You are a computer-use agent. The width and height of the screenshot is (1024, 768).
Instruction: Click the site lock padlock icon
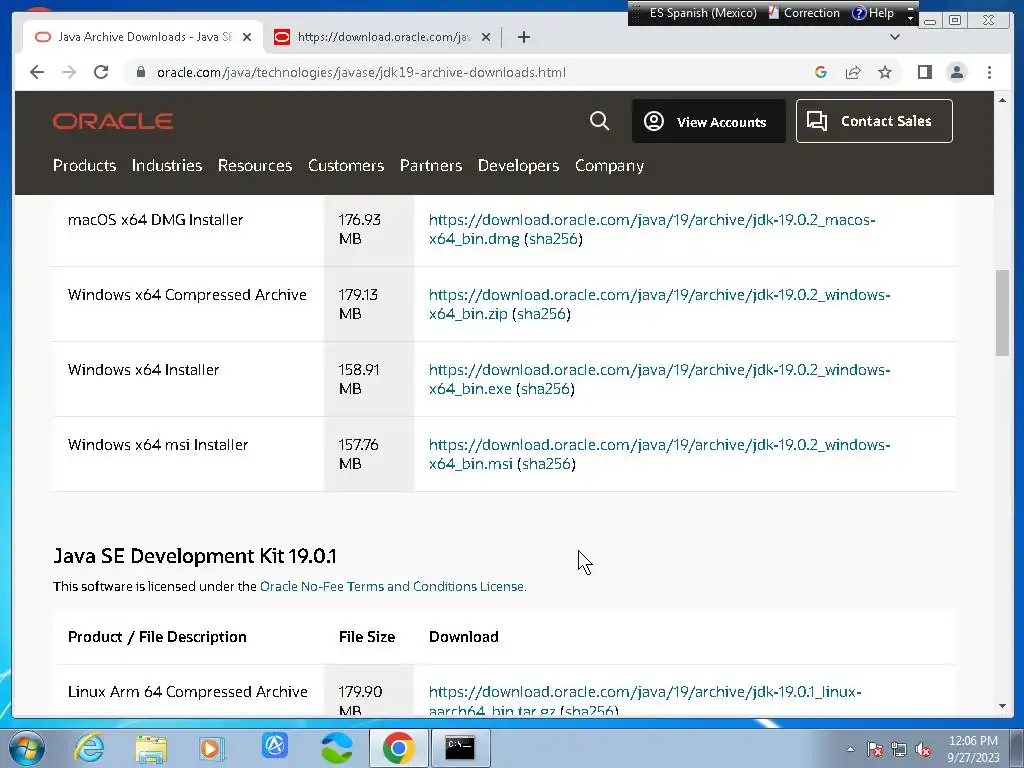tap(140, 72)
